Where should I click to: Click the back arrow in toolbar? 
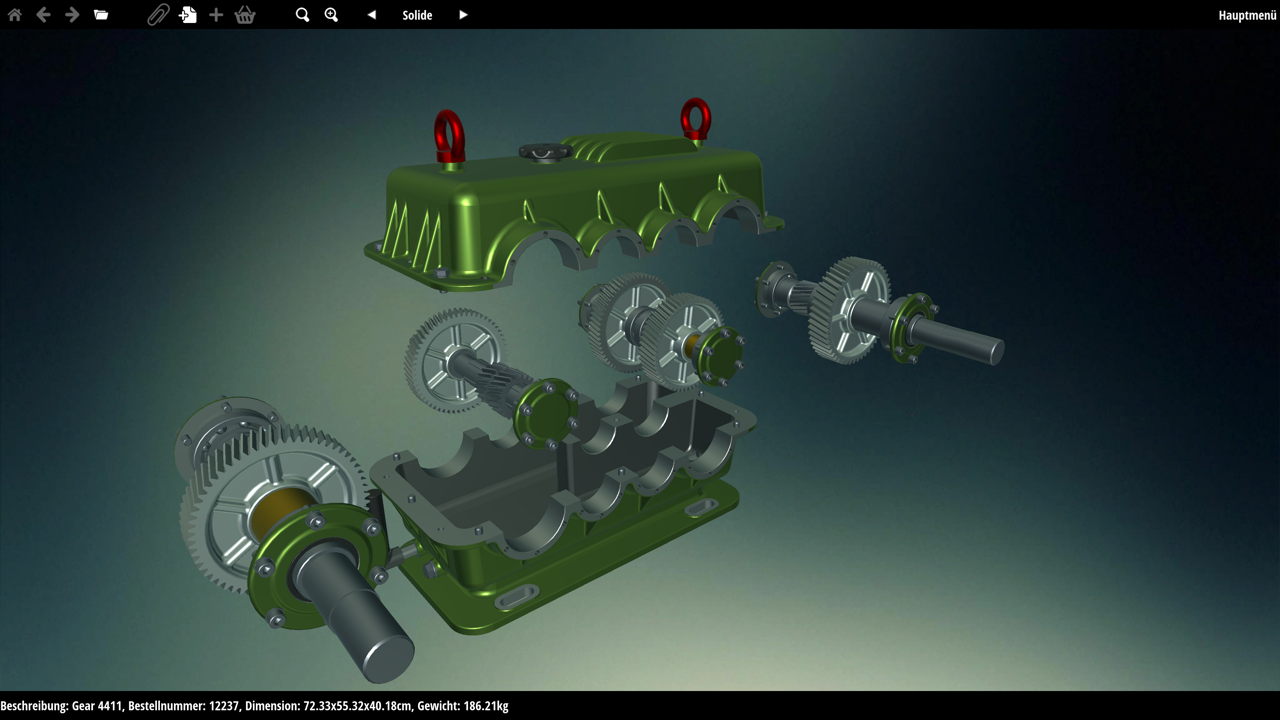[43, 15]
